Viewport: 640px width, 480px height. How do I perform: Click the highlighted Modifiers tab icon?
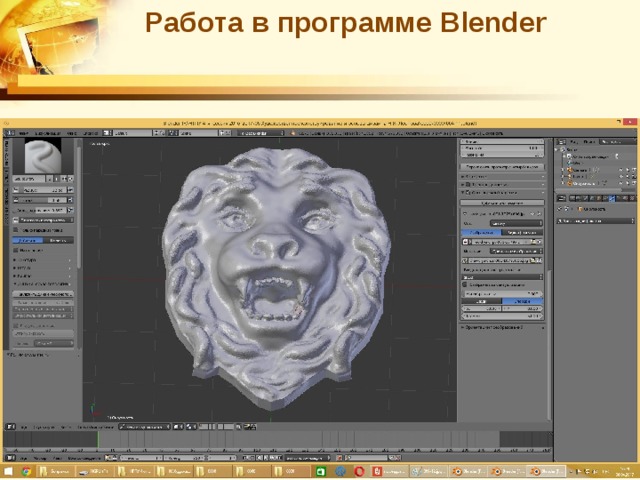click(612, 198)
